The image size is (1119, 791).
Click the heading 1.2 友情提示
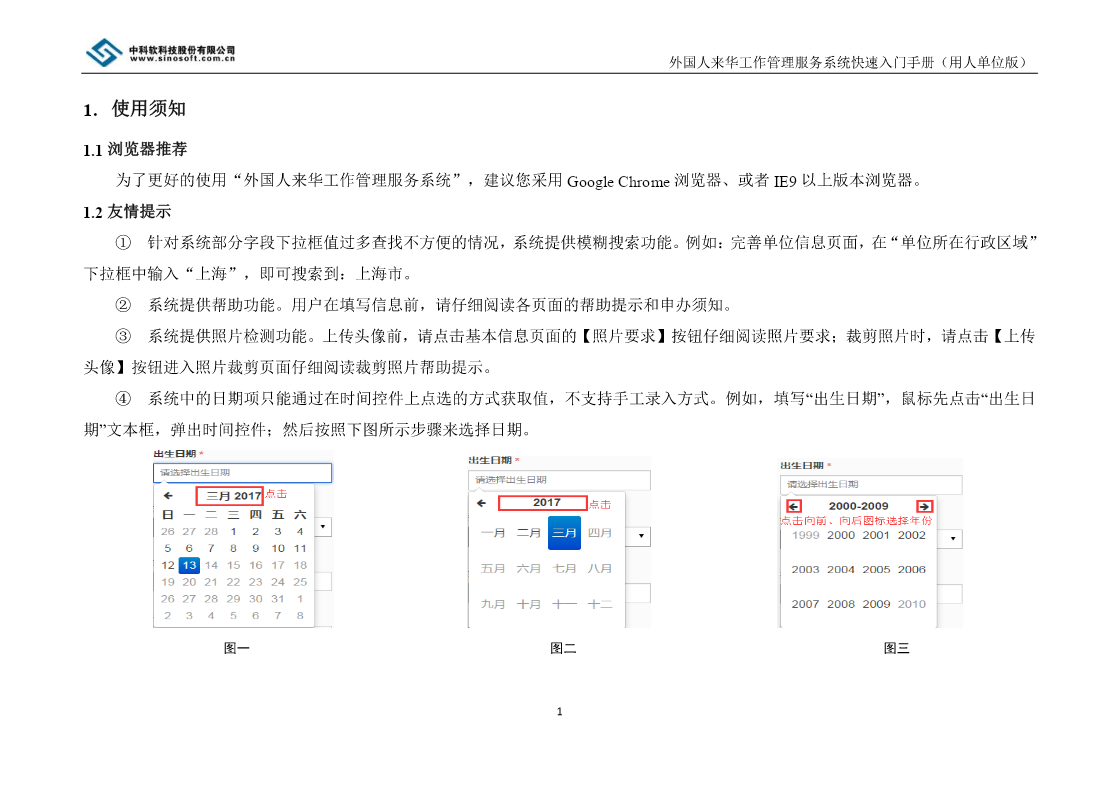tap(127, 211)
